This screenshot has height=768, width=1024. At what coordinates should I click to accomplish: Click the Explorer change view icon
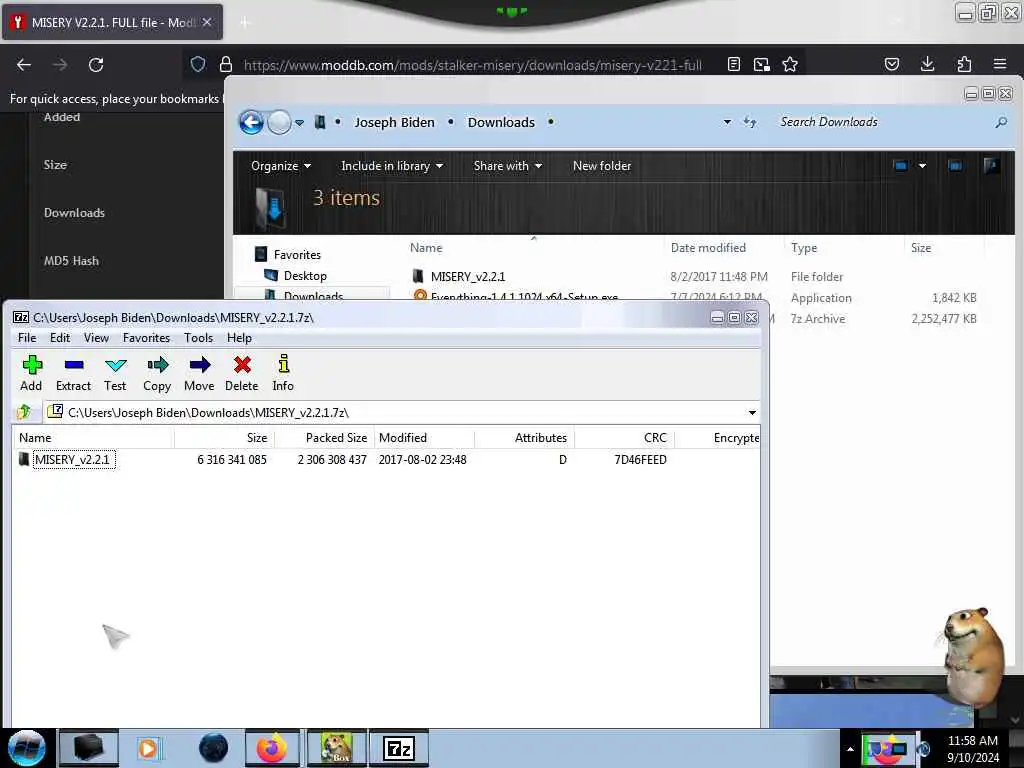901,166
